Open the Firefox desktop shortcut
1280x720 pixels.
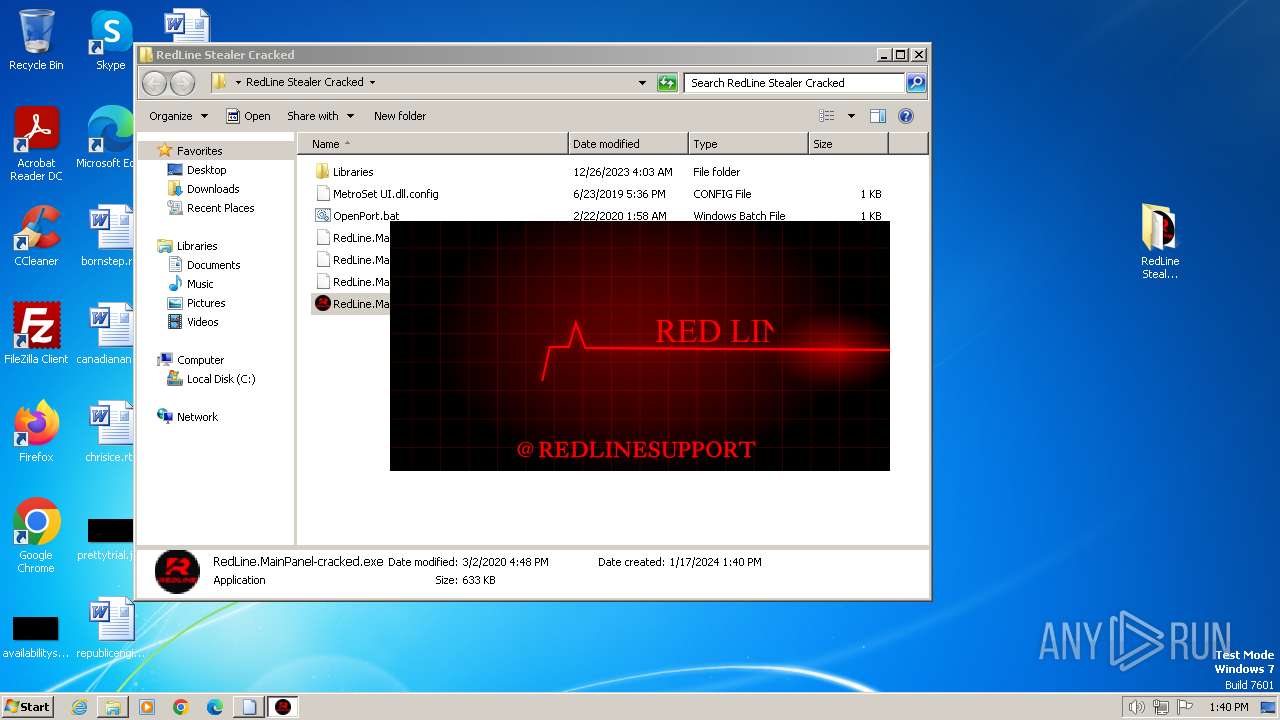click(36, 431)
